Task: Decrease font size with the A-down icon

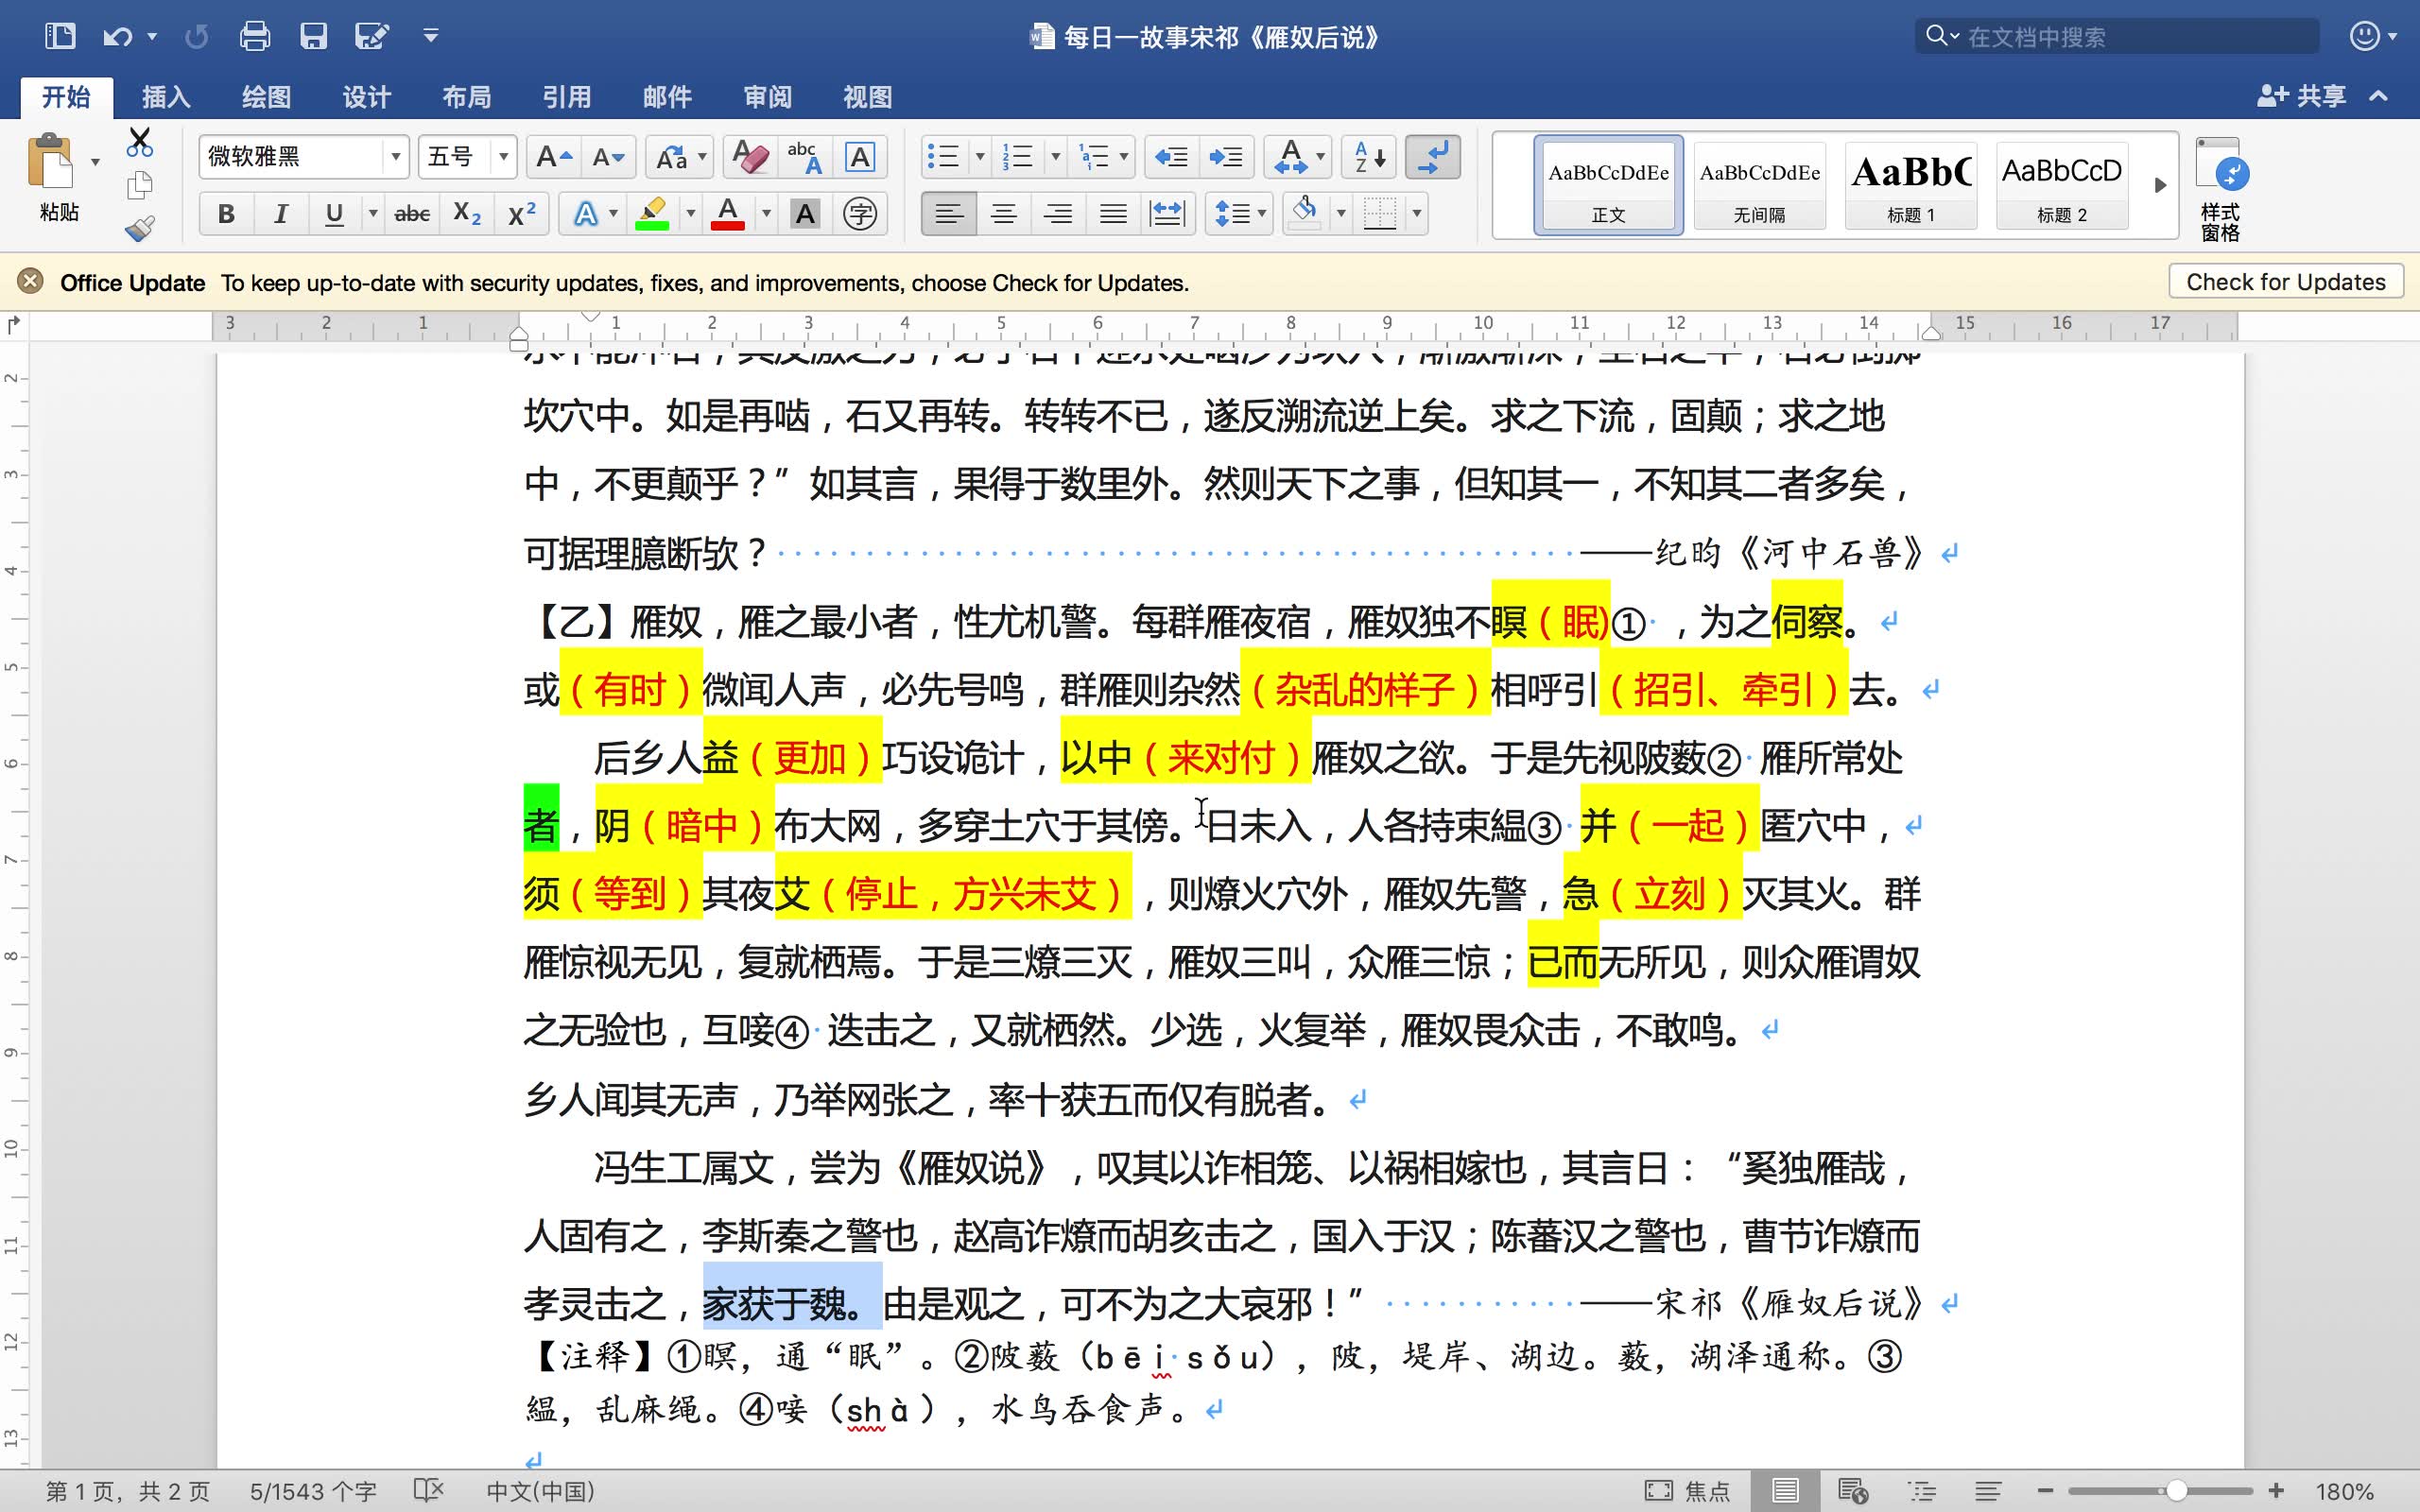Action: (x=608, y=157)
